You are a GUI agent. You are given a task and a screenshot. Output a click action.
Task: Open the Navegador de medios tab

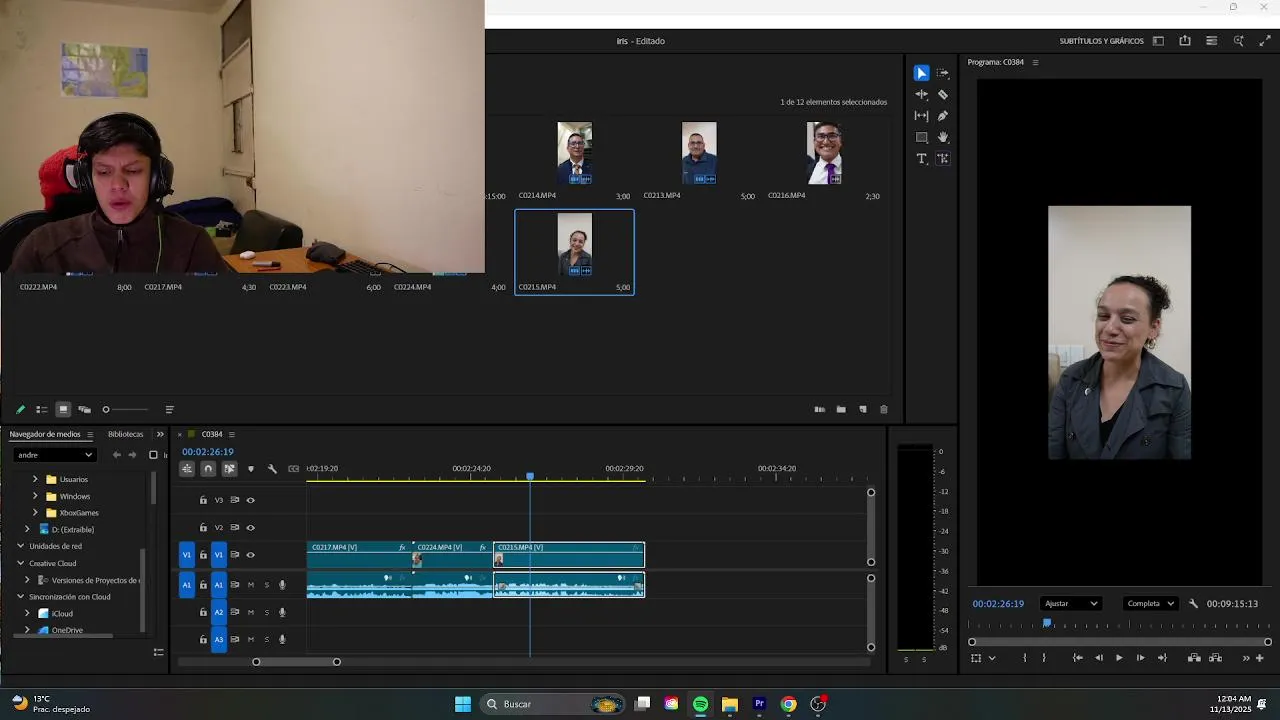click(x=45, y=434)
